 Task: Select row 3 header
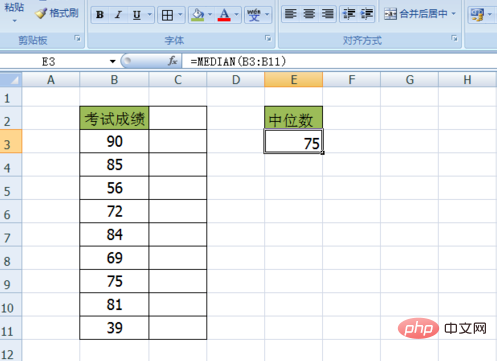[x=11, y=142]
